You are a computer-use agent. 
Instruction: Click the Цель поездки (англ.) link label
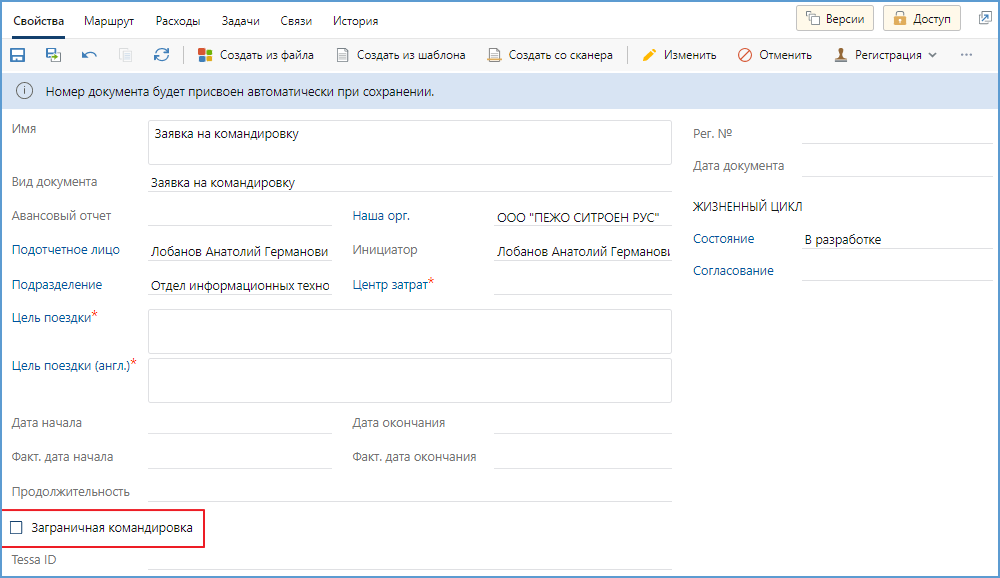[71, 366]
